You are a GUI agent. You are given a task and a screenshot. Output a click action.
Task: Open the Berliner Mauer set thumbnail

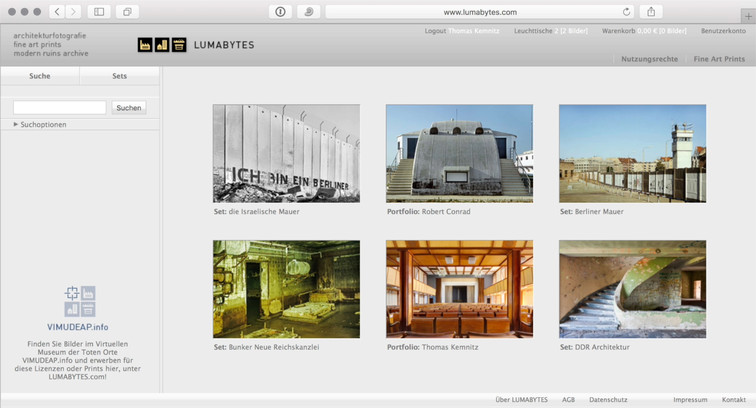coord(632,153)
